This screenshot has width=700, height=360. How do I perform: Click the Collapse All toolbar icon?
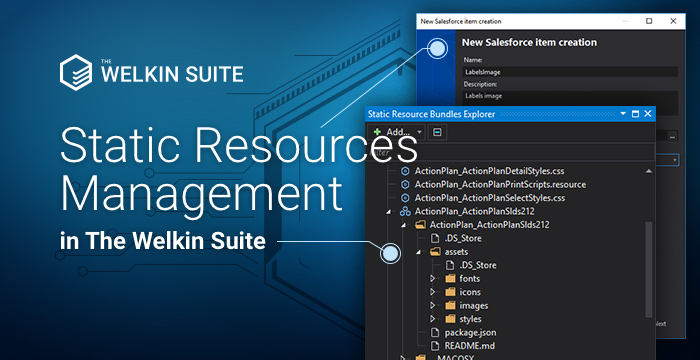437,132
